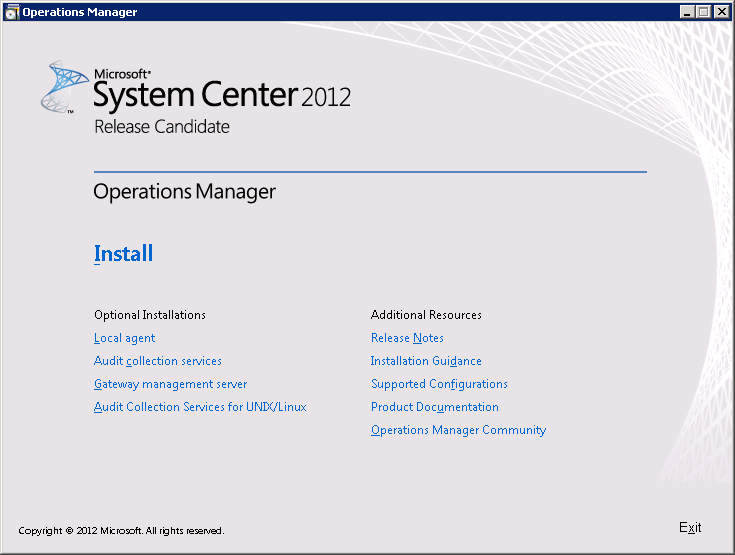The height and width of the screenshot is (555, 735).
Task: Visit Operations Manager Community
Action: coord(458,430)
